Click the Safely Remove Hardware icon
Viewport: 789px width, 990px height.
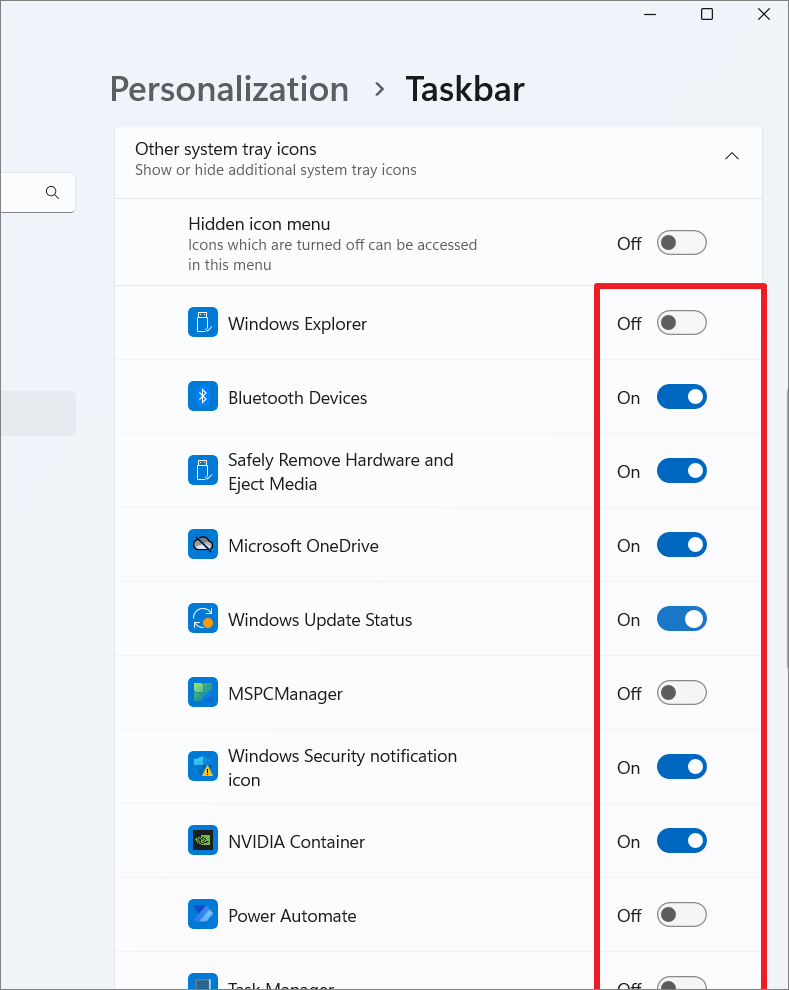(x=203, y=470)
